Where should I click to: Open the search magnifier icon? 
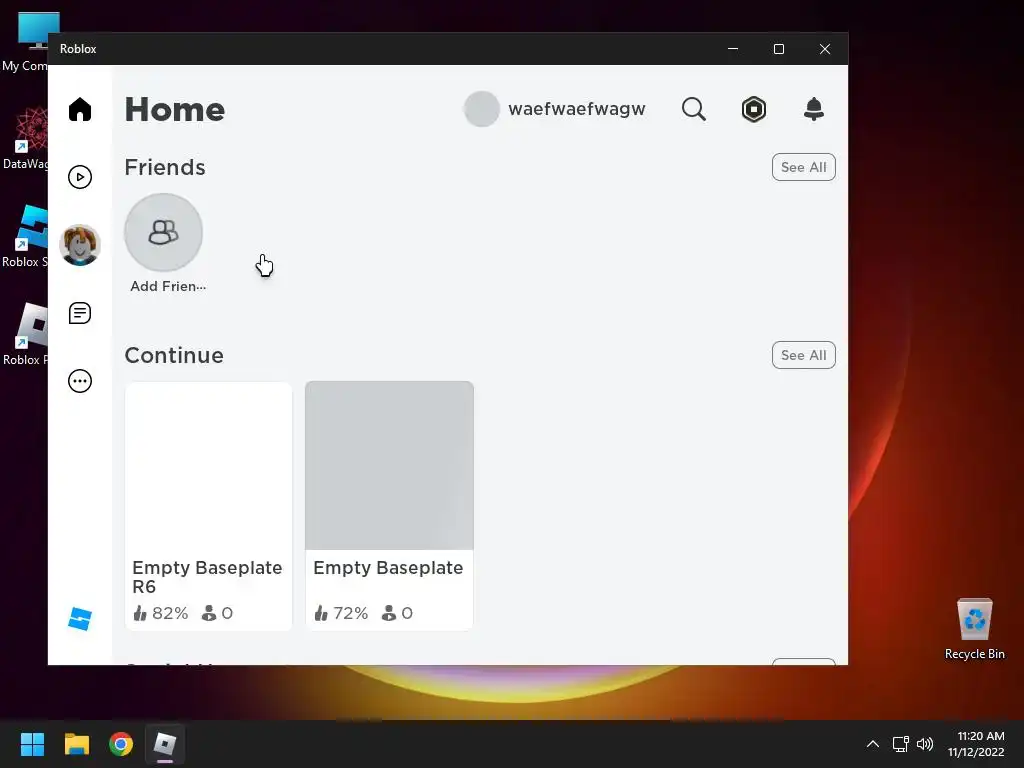click(x=694, y=109)
